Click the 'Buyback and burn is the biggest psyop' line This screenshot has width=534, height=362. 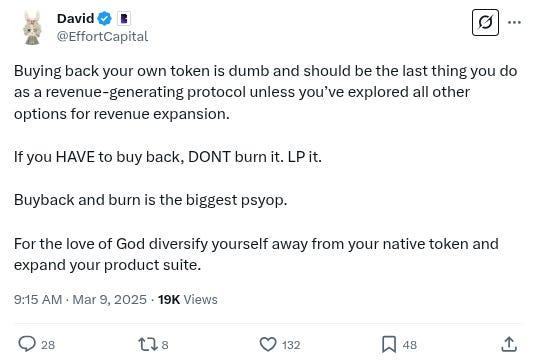151,200
